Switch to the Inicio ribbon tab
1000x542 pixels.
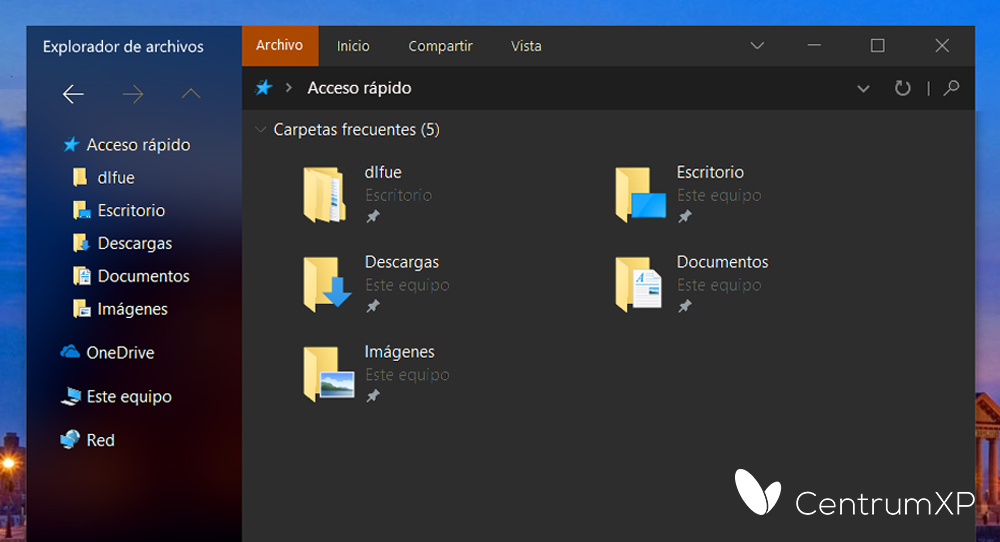tap(353, 46)
